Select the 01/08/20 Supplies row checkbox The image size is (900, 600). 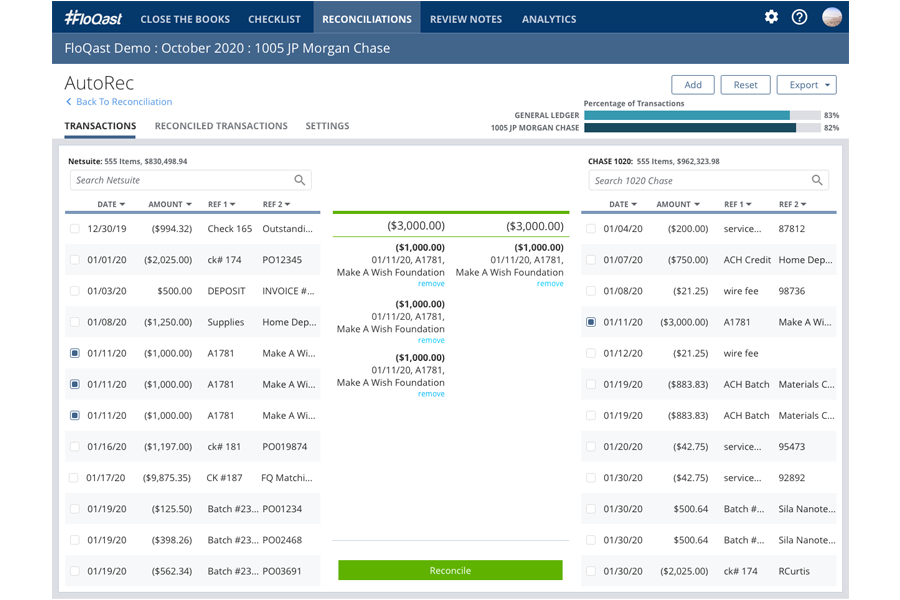(75, 322)
